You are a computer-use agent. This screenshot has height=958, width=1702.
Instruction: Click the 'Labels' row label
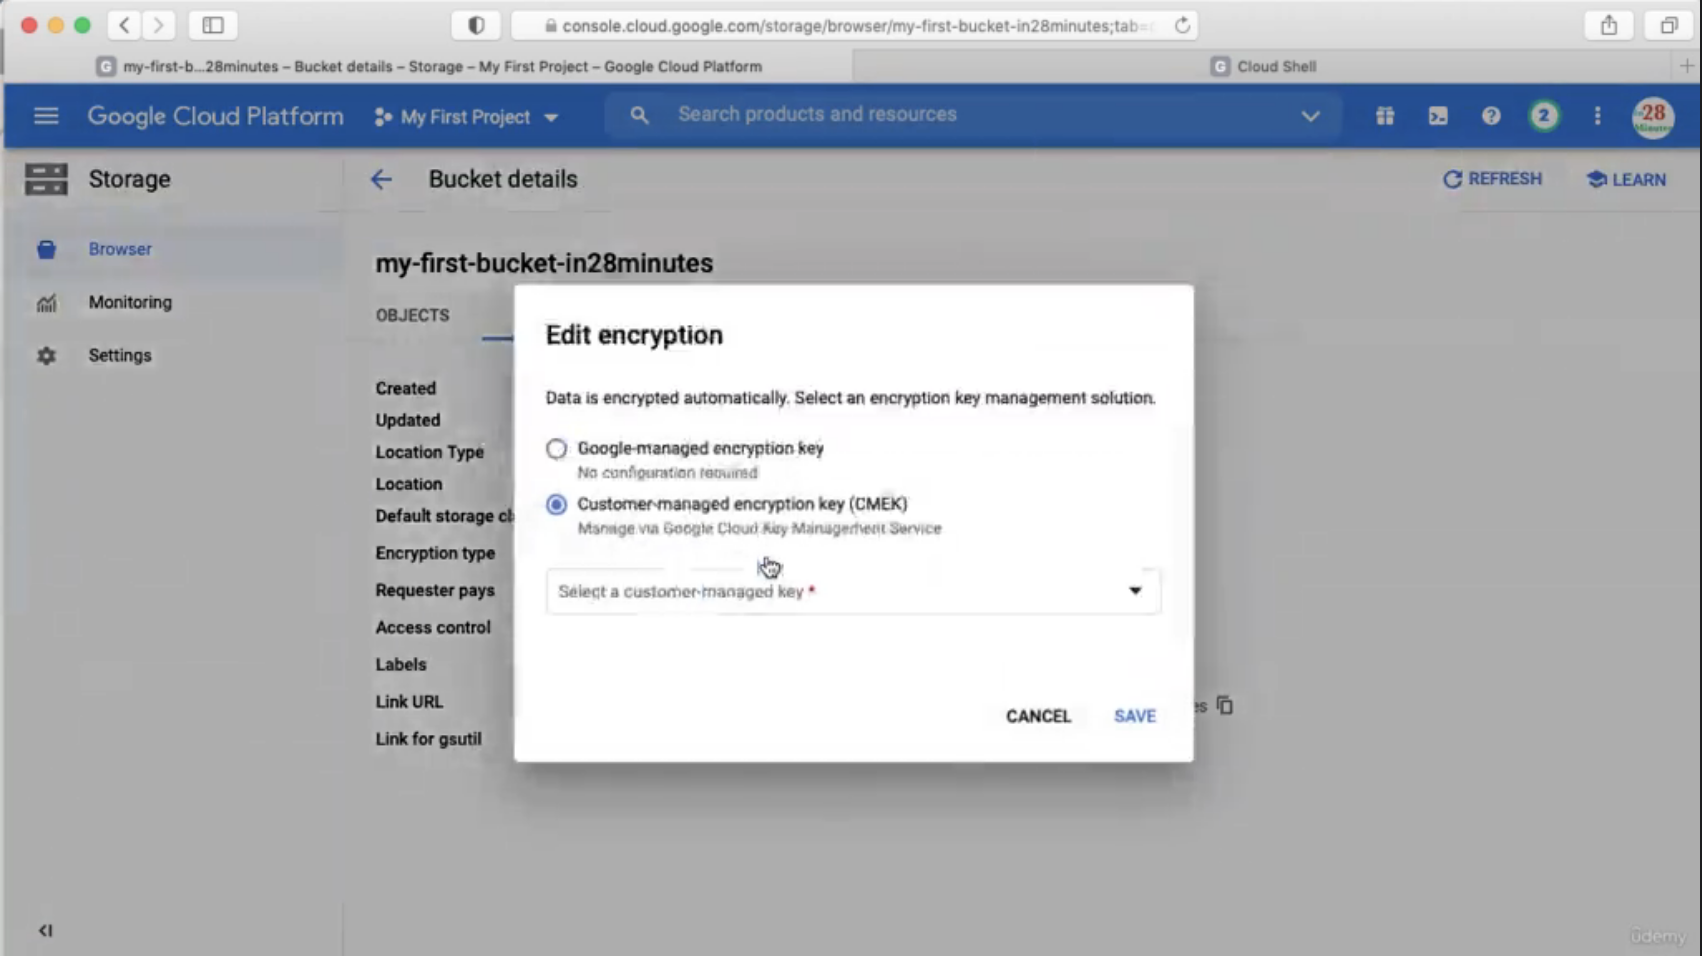pos(401,664)
